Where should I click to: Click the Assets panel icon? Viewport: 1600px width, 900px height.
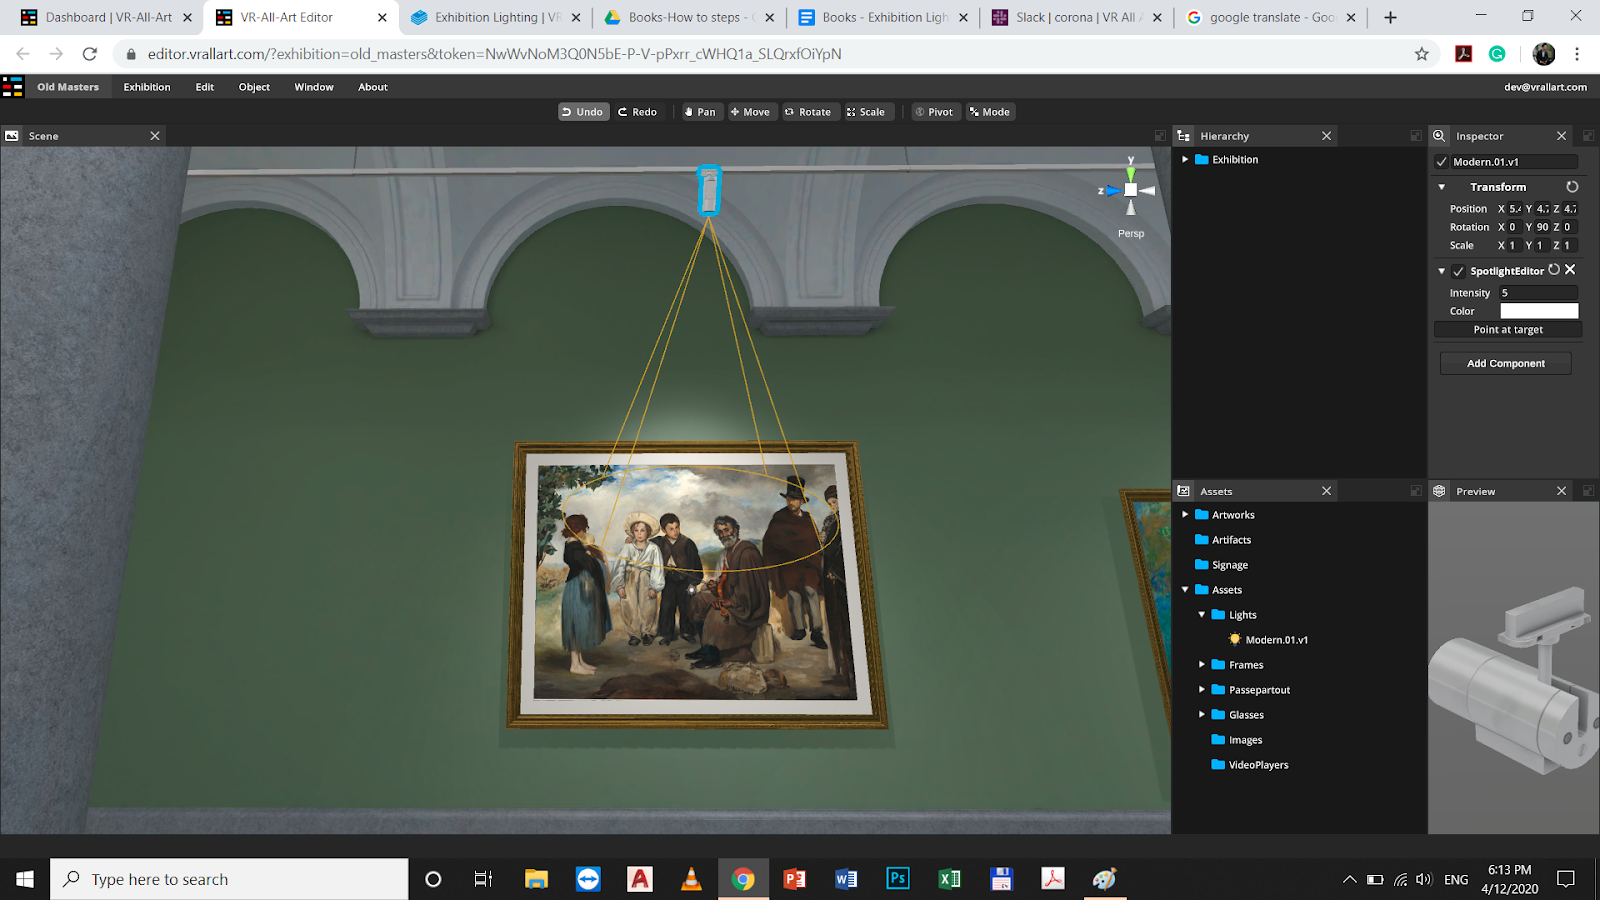coord(1184,491)
